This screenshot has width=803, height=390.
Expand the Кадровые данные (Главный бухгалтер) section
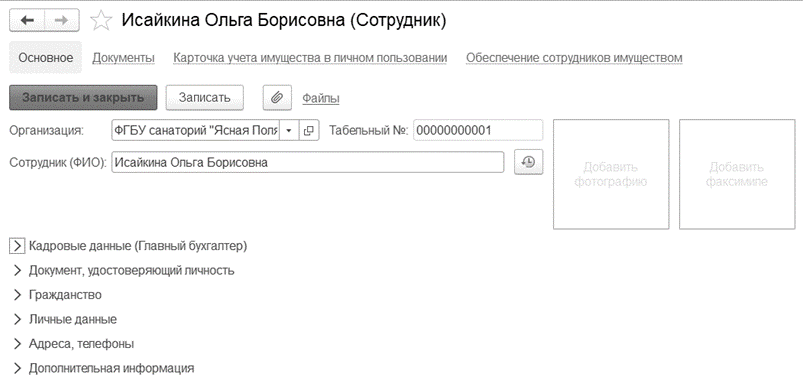[x=129, y=246]
